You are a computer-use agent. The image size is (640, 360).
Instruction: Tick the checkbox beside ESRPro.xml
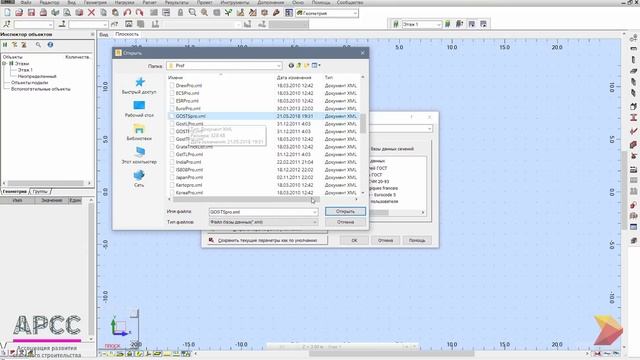[172, 101]
